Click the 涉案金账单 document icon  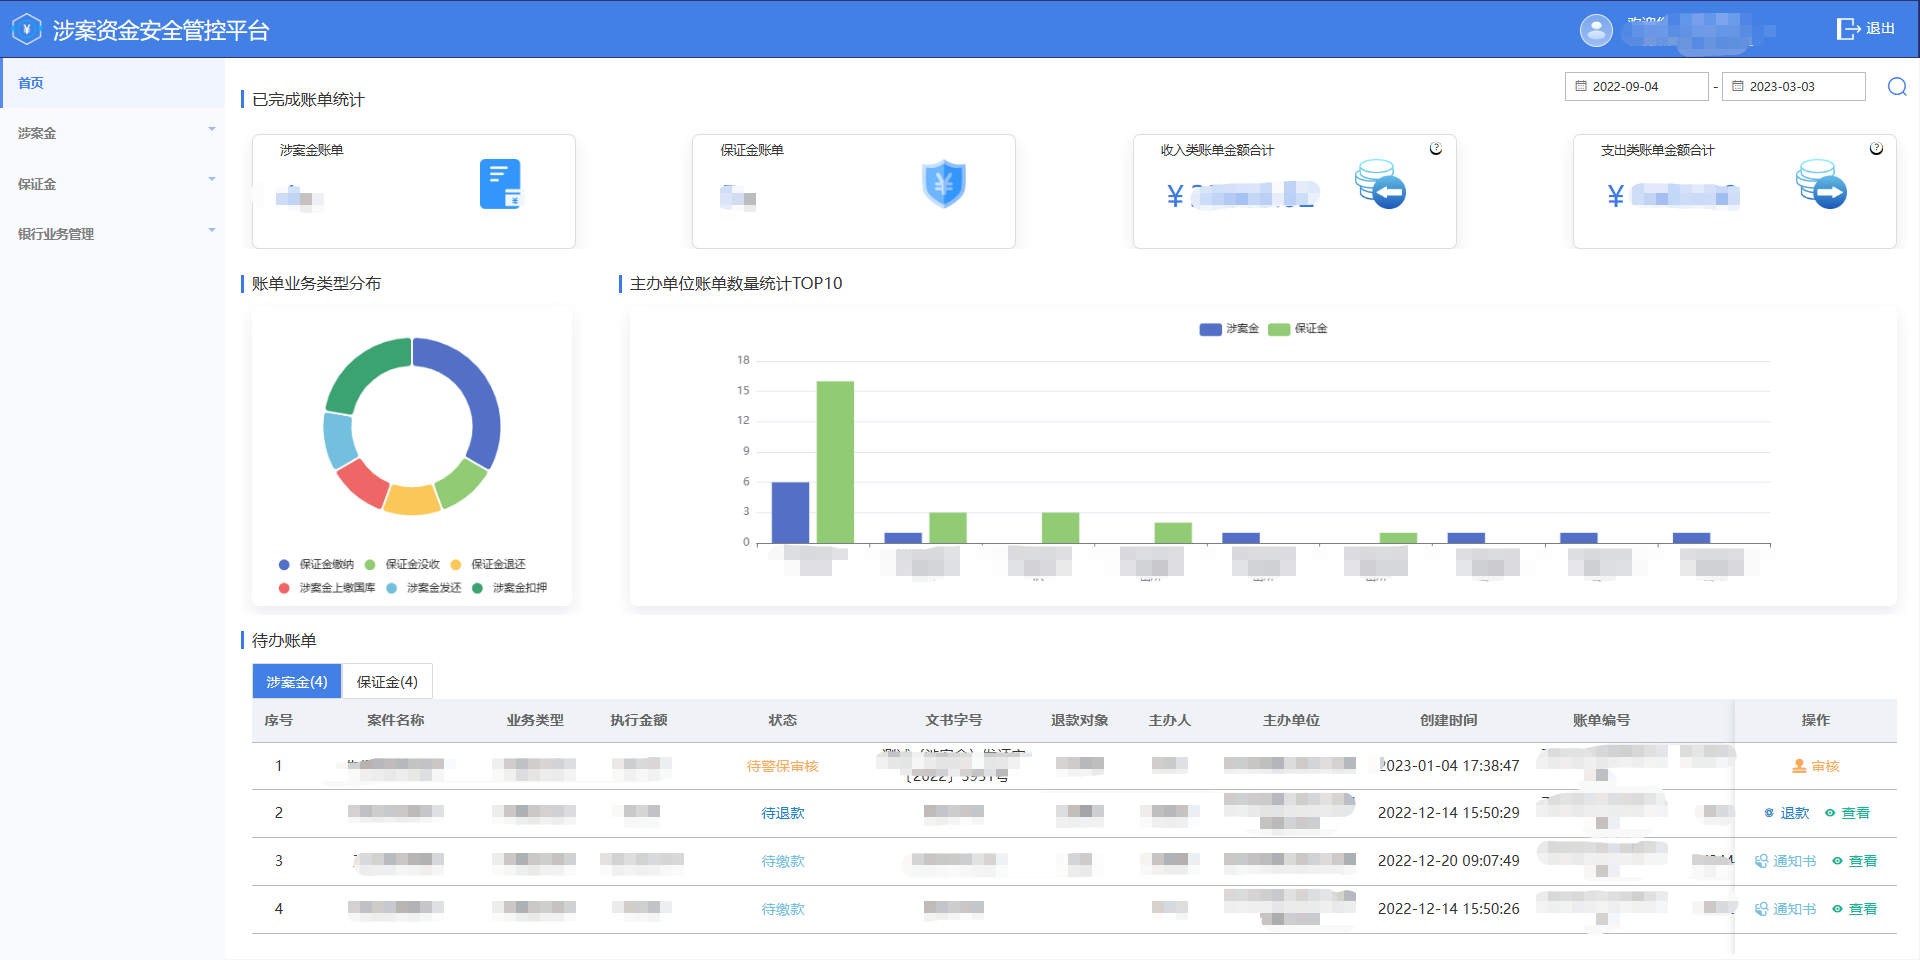click(x=500, y=184)
